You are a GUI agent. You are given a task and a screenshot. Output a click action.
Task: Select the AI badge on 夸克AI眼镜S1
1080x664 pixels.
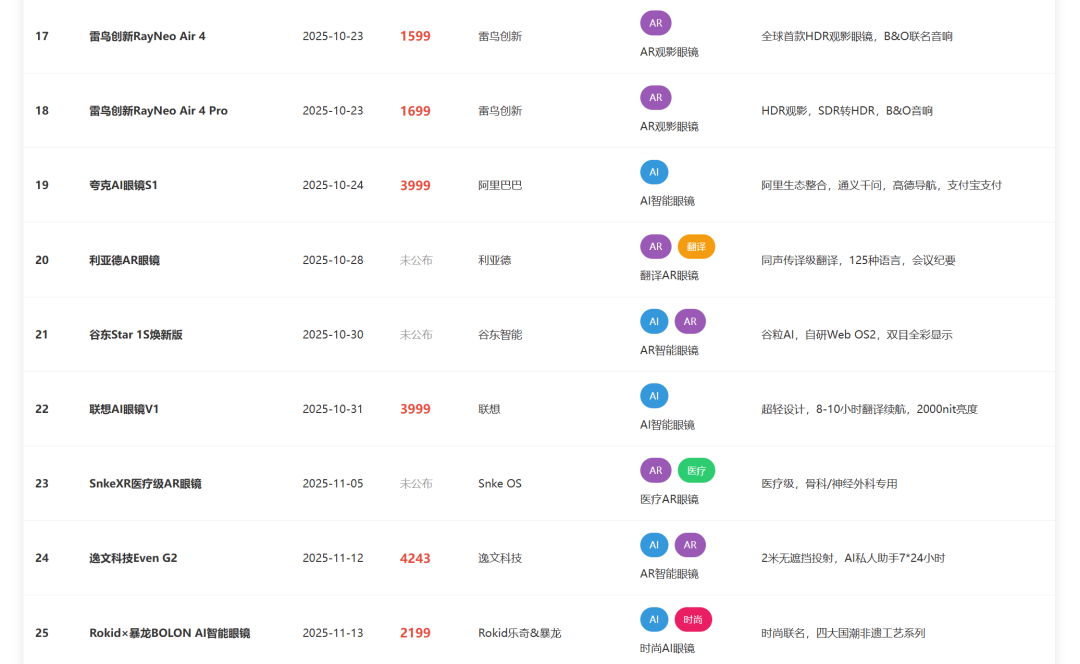tap(654, 172)
